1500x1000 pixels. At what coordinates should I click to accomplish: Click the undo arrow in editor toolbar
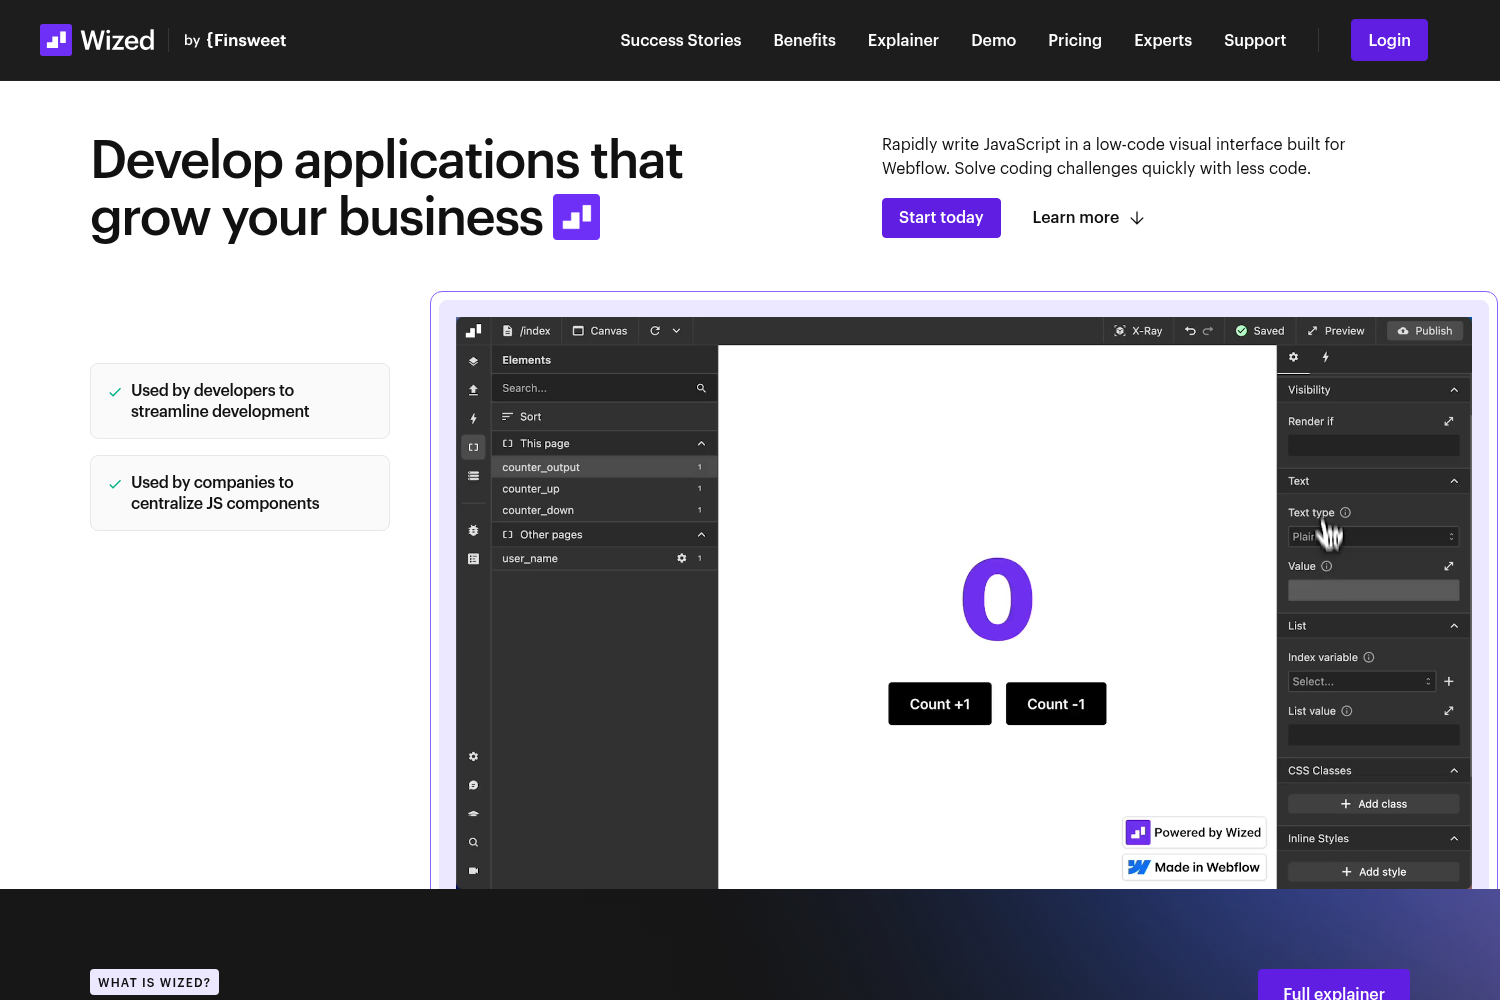pyautogui.click(x=1190, y=331)
